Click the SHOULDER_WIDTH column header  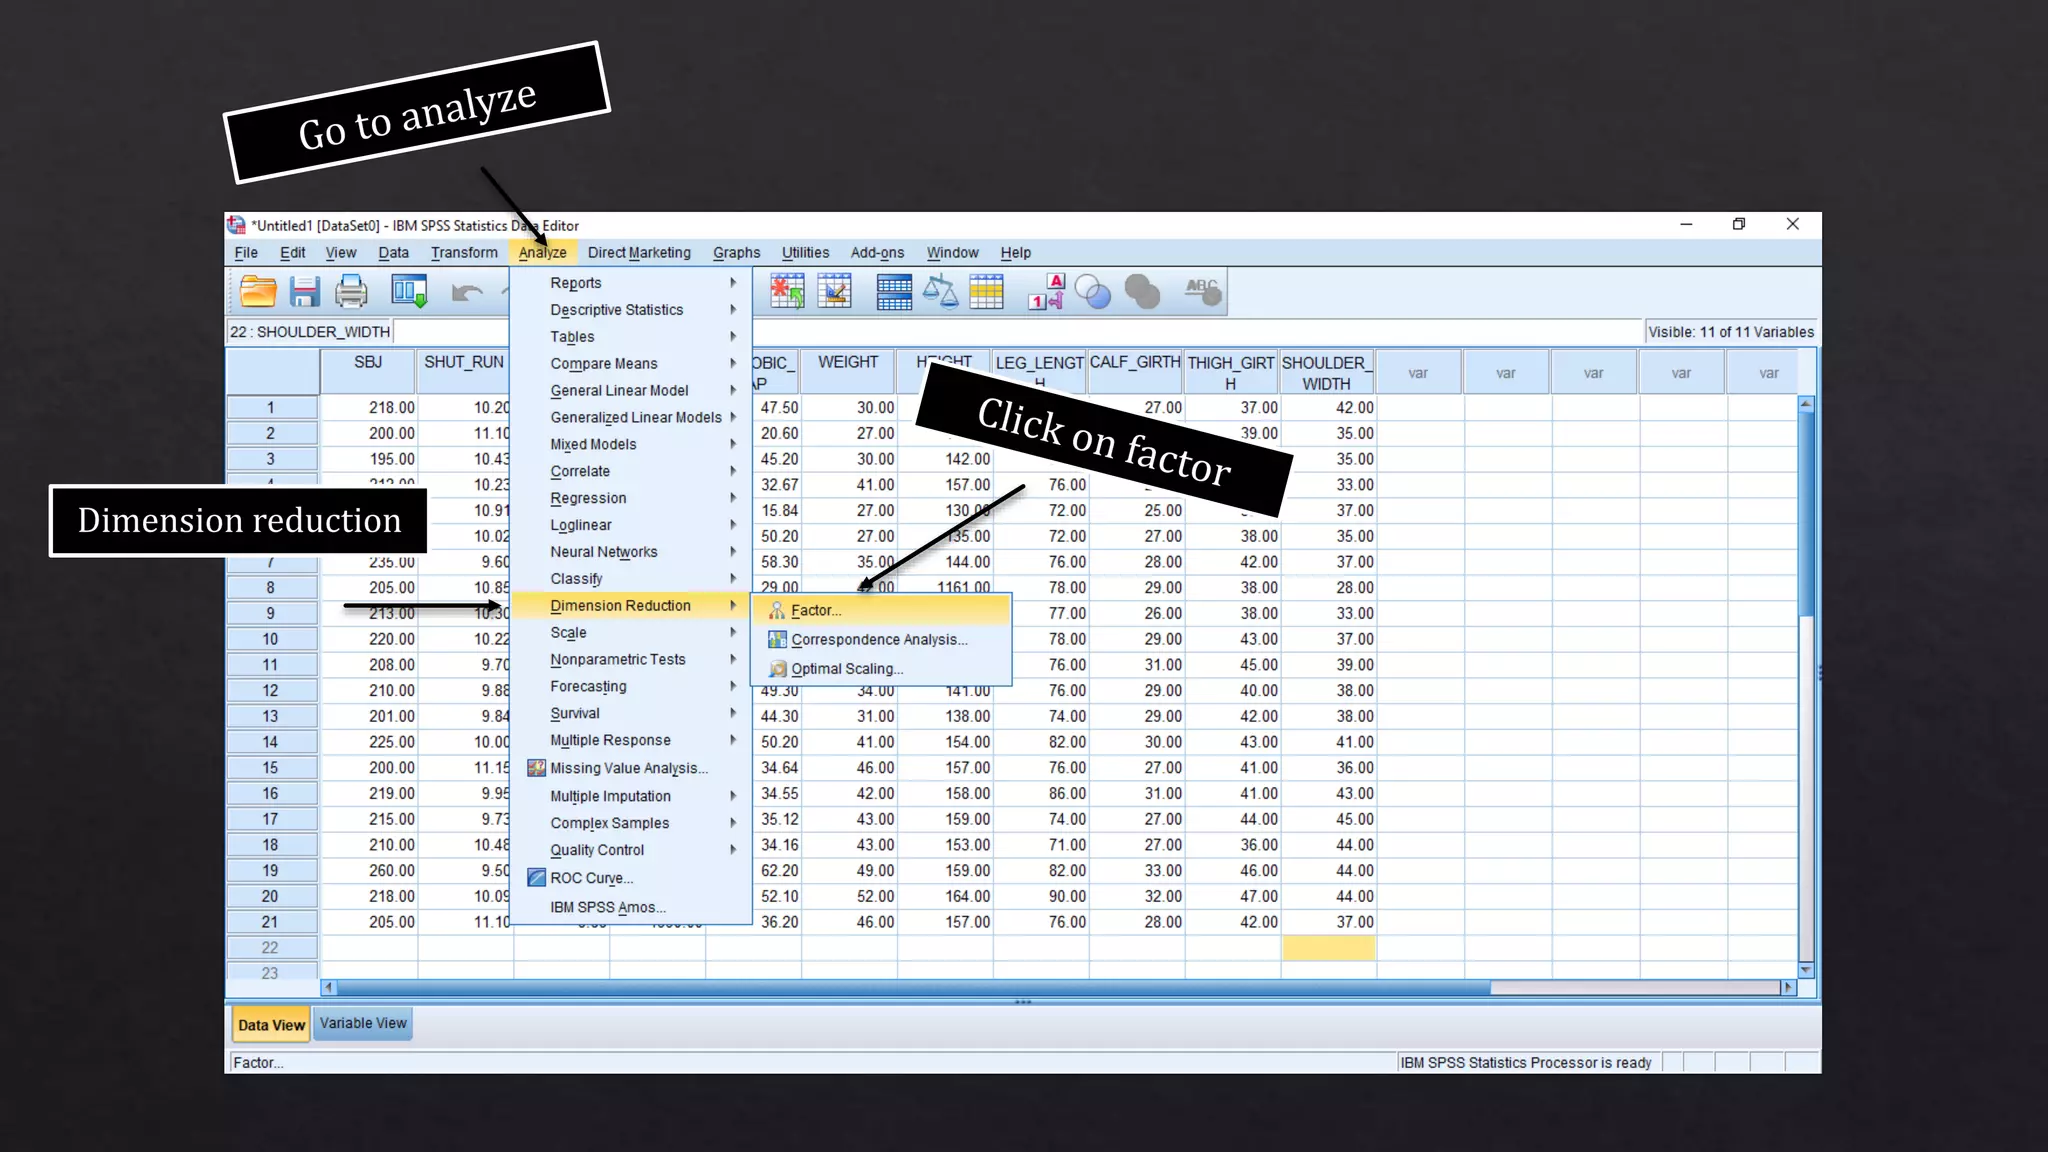(1327, 373)
